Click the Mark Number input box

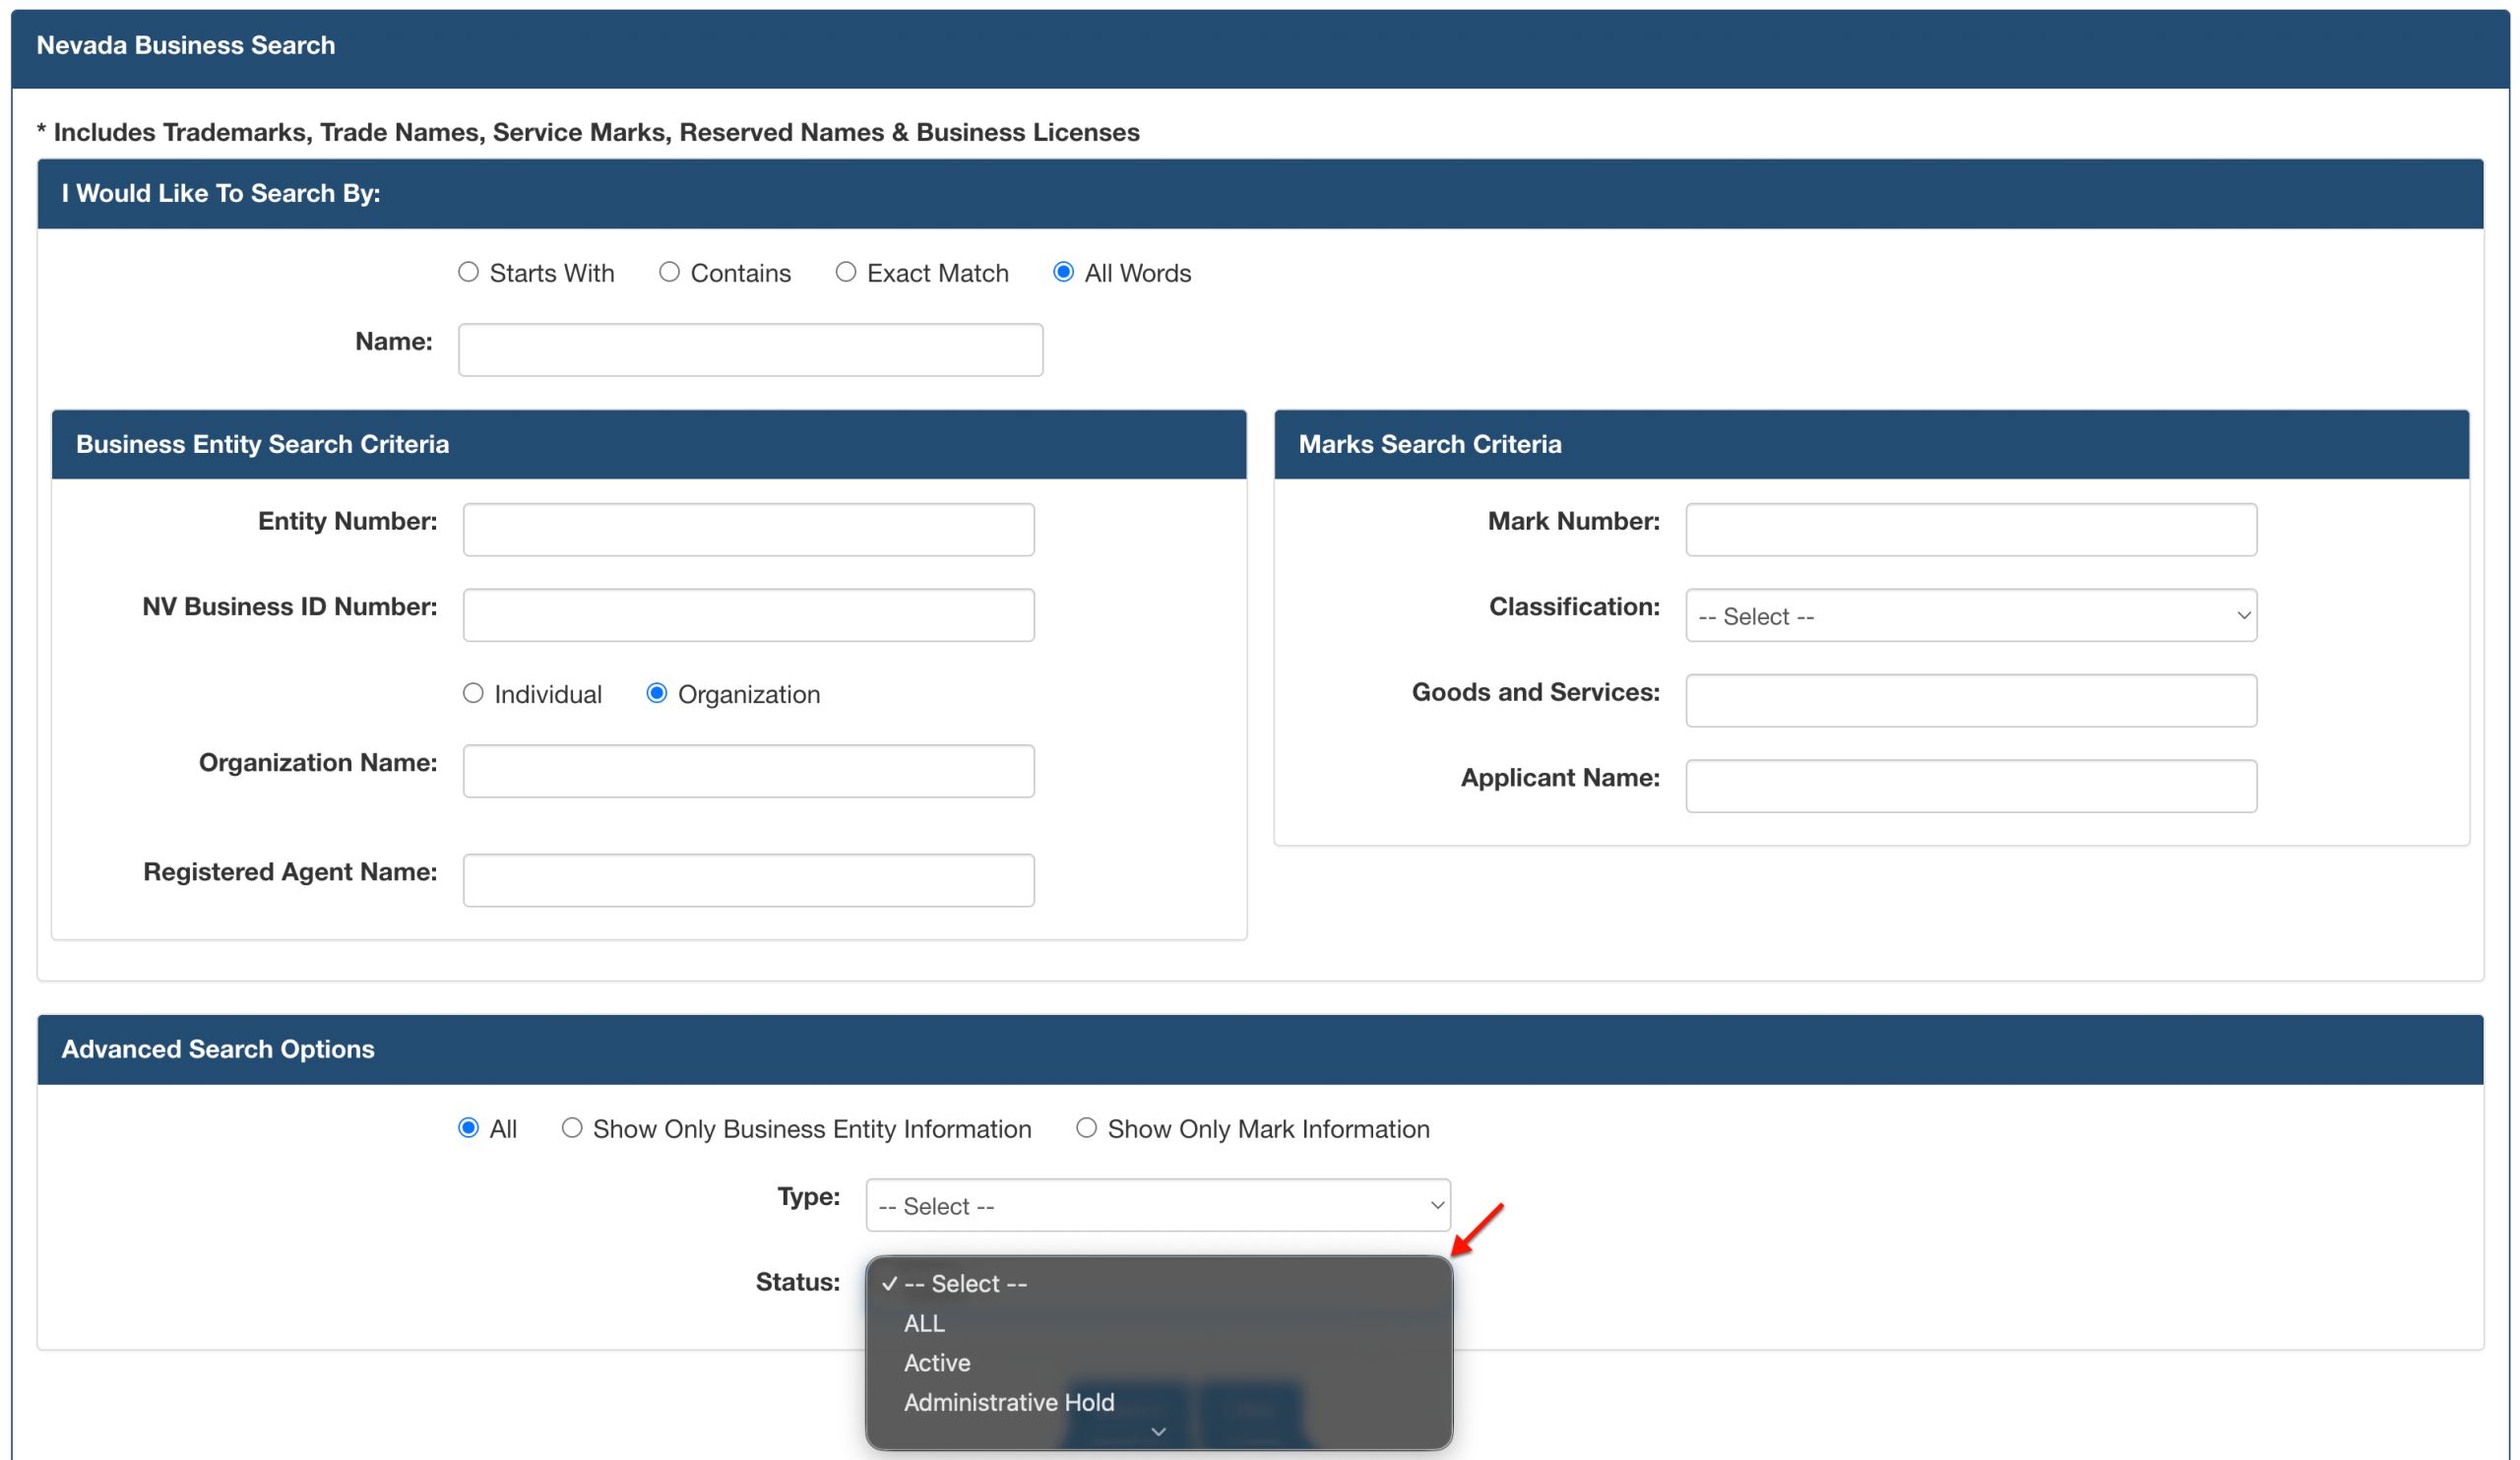tap(1971, 530)
